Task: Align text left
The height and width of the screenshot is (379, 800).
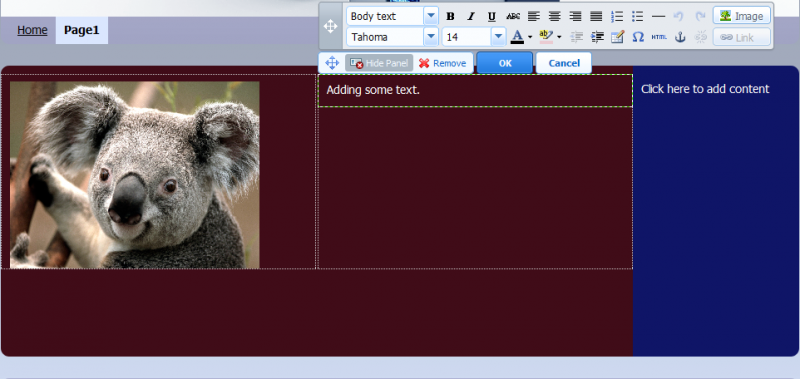Action: (x=534, y=16)
